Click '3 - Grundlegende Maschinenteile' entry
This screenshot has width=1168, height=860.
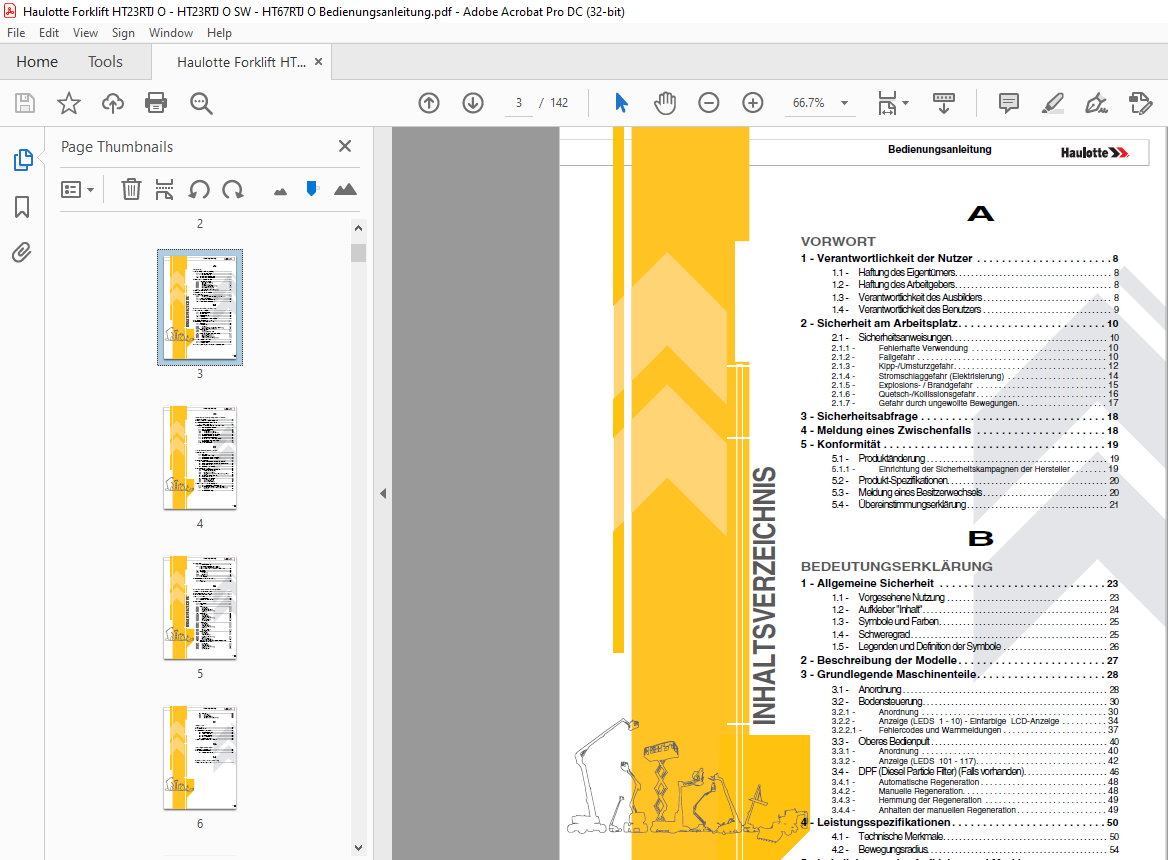[959, 675]
